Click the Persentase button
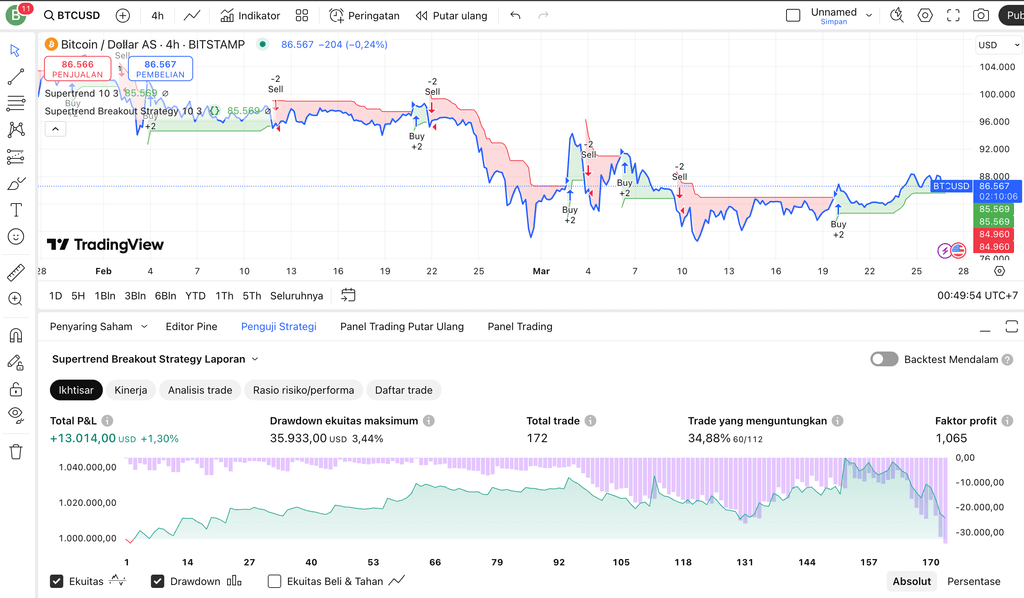Image resolution: width=1024 pixels, height=598 pixels. tap(973, 581)
